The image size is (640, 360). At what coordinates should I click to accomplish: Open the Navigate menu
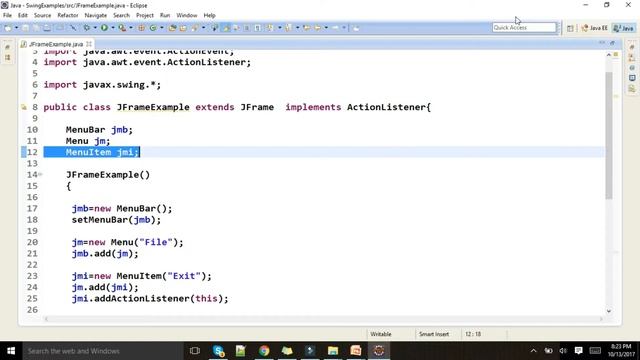pos(96,16)
